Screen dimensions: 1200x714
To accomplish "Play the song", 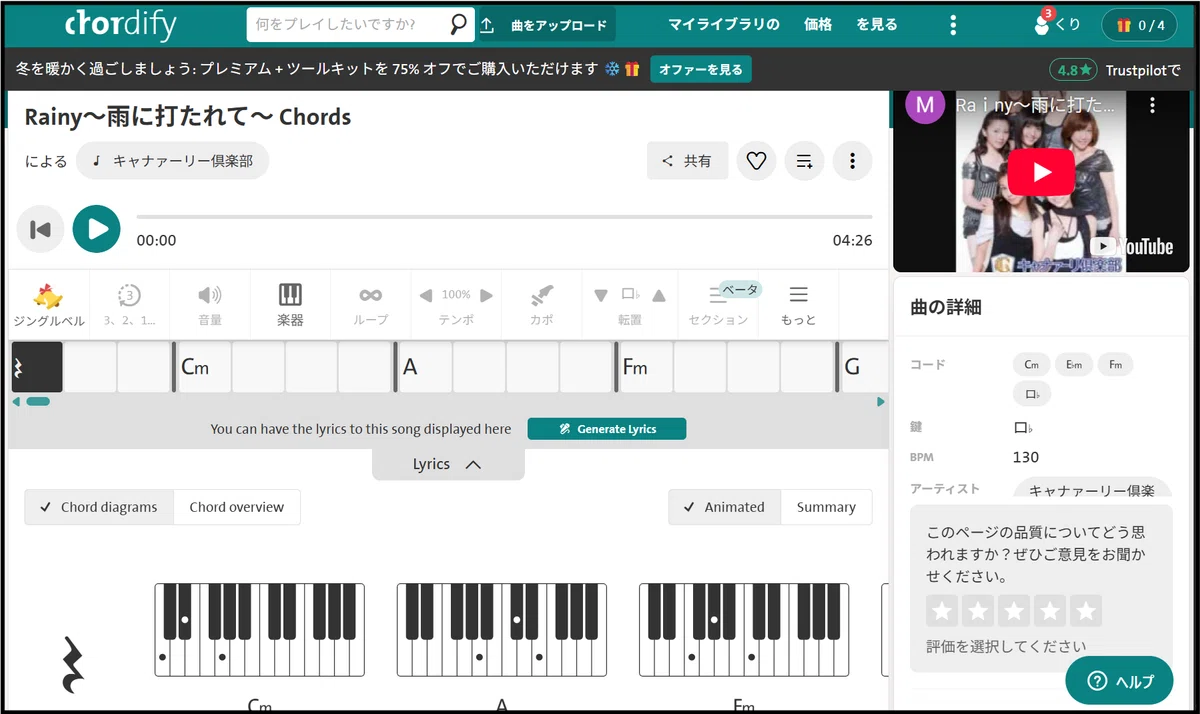I will 97,229.
